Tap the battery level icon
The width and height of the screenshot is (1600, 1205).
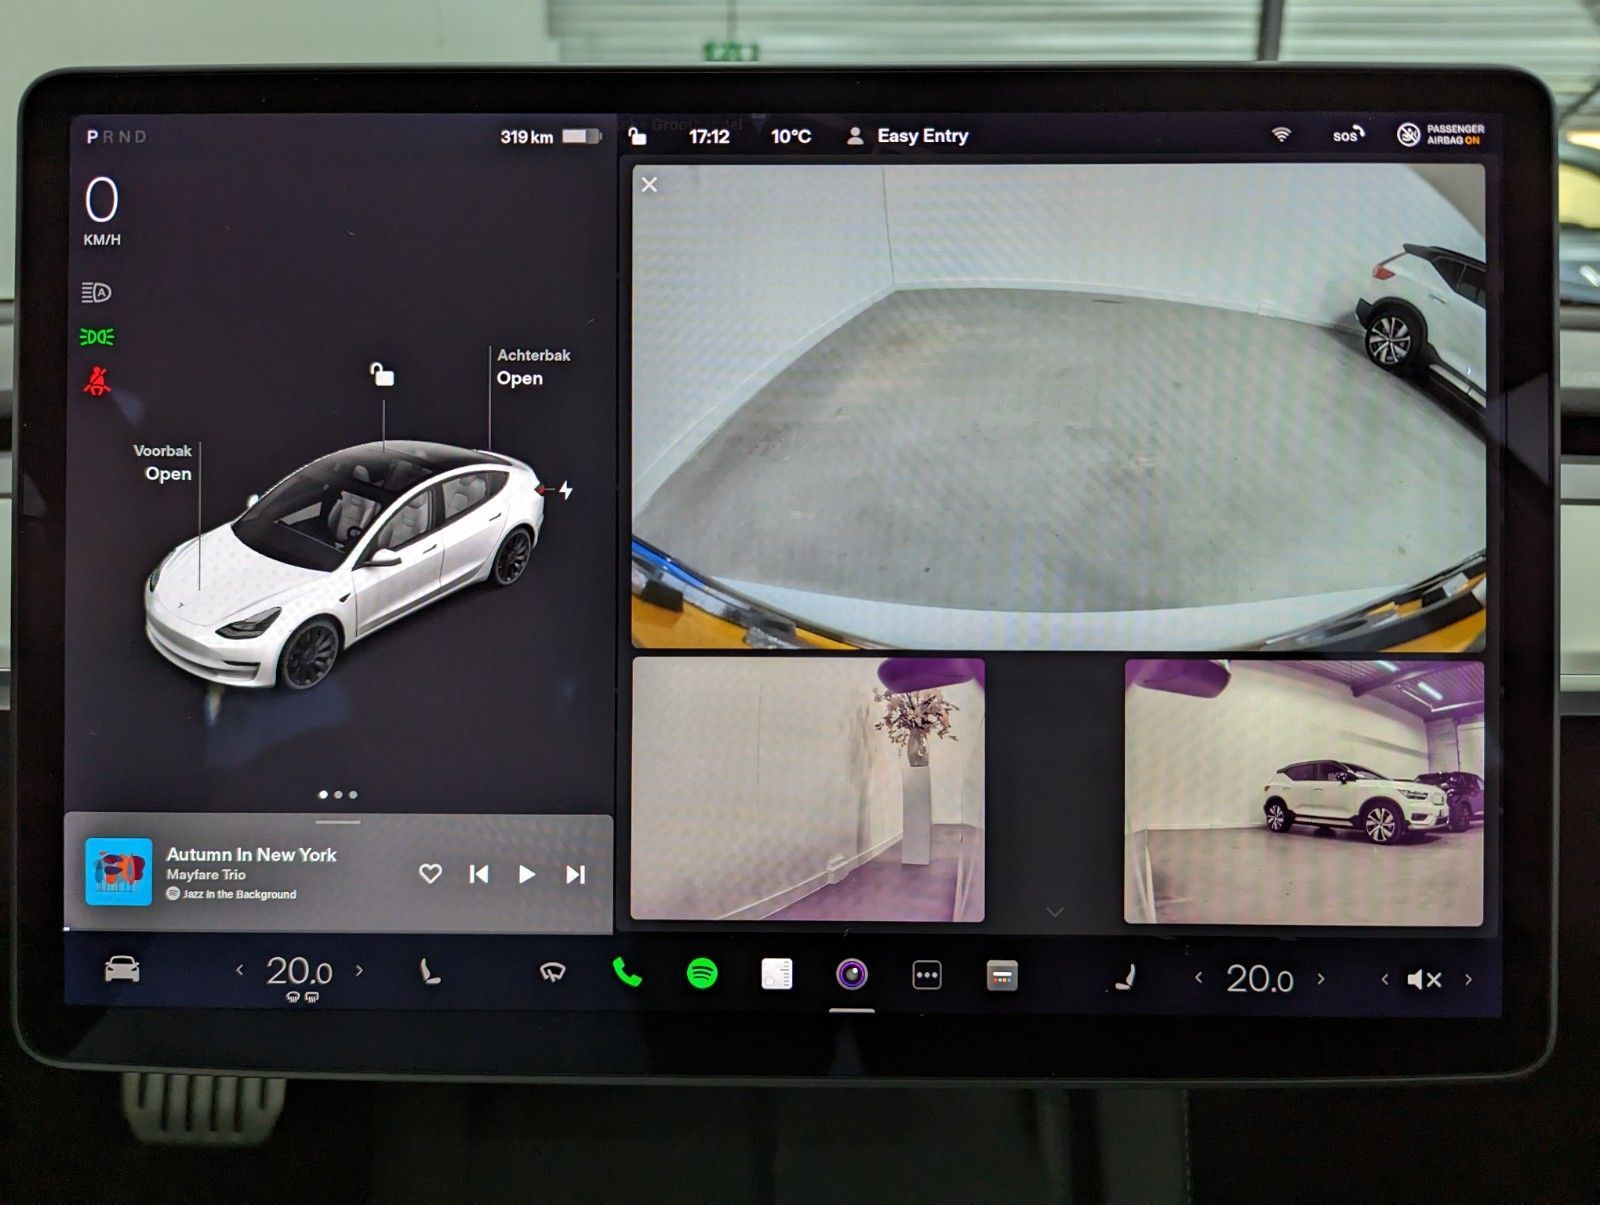(x=581, y=136)
